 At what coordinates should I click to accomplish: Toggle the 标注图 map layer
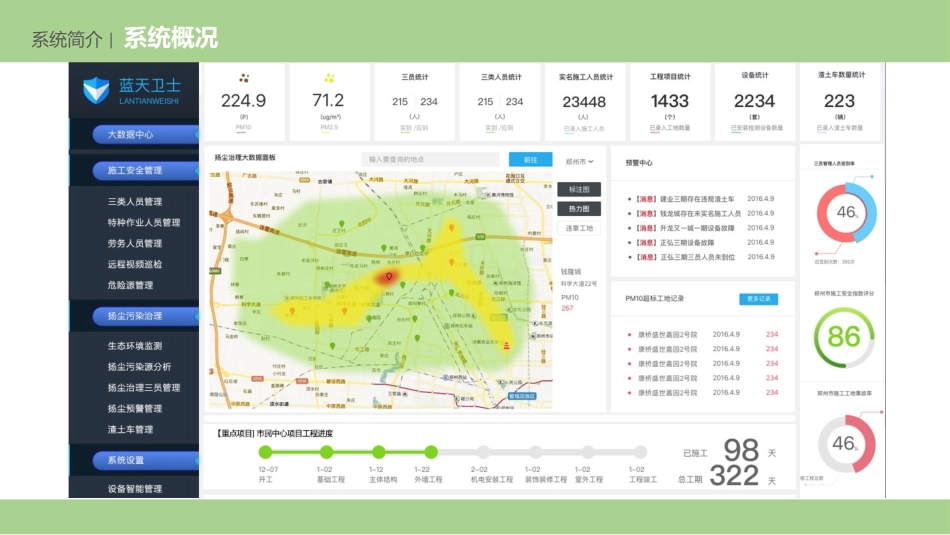tap(580, 189)
